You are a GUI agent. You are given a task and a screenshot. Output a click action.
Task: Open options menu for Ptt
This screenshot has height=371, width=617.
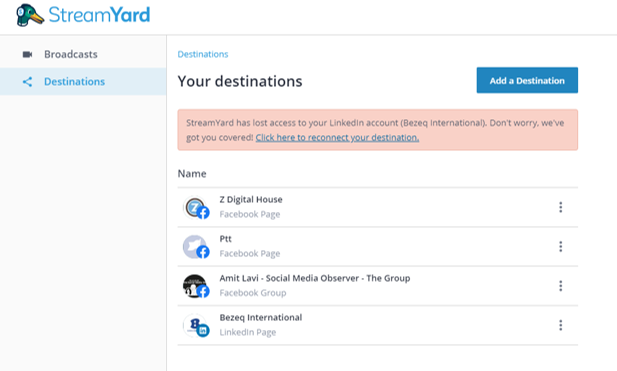[x=560, y=246]
